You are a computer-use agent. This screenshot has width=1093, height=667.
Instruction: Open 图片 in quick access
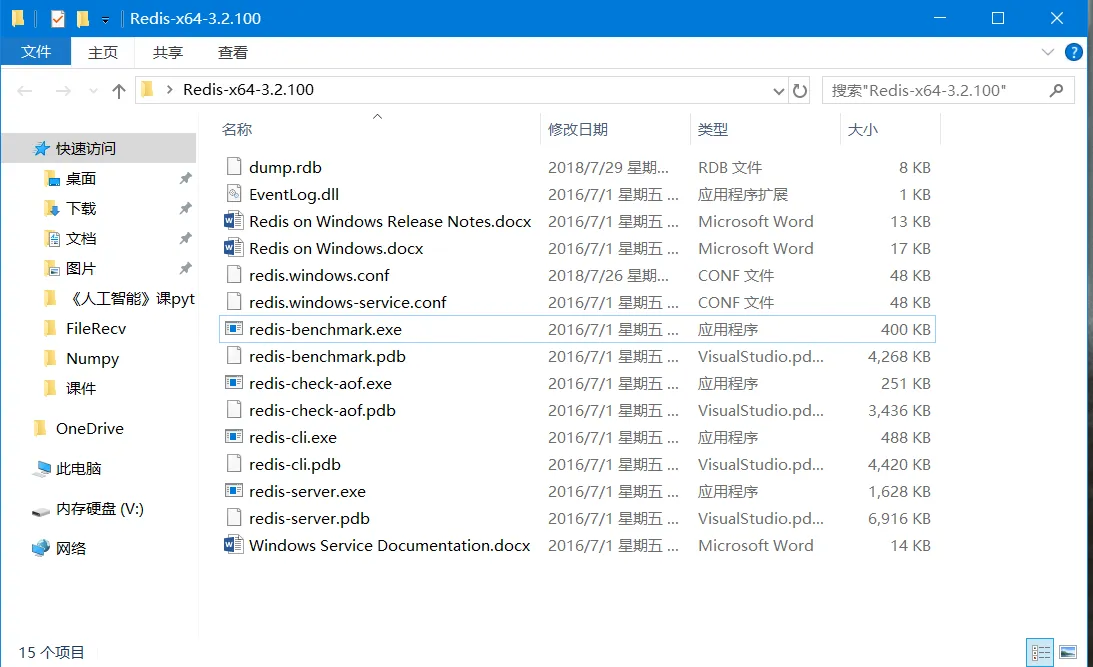point(80,268)
